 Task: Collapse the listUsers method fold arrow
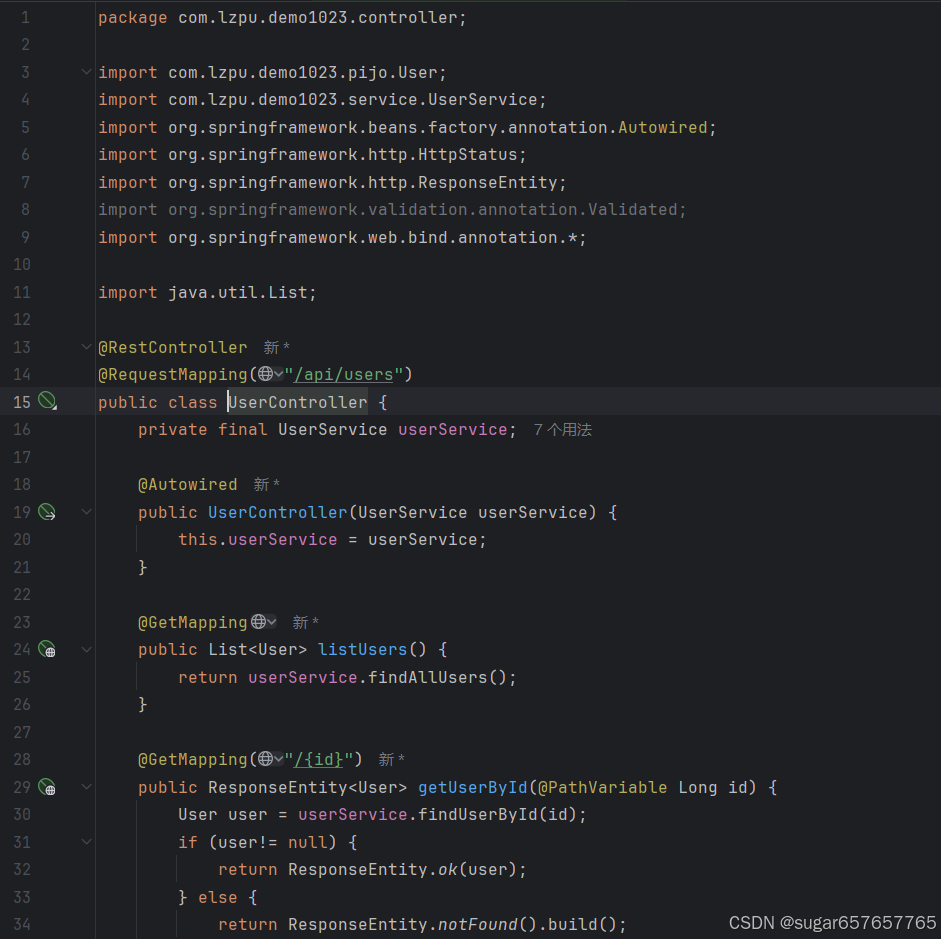[x=86, y=649]
